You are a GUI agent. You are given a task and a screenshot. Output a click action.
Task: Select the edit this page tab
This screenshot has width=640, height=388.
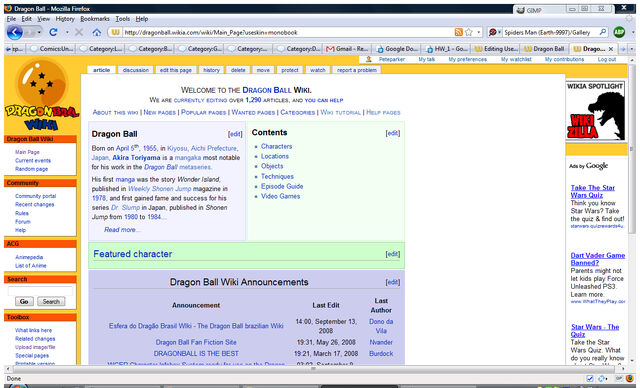(x=176, y=70)
